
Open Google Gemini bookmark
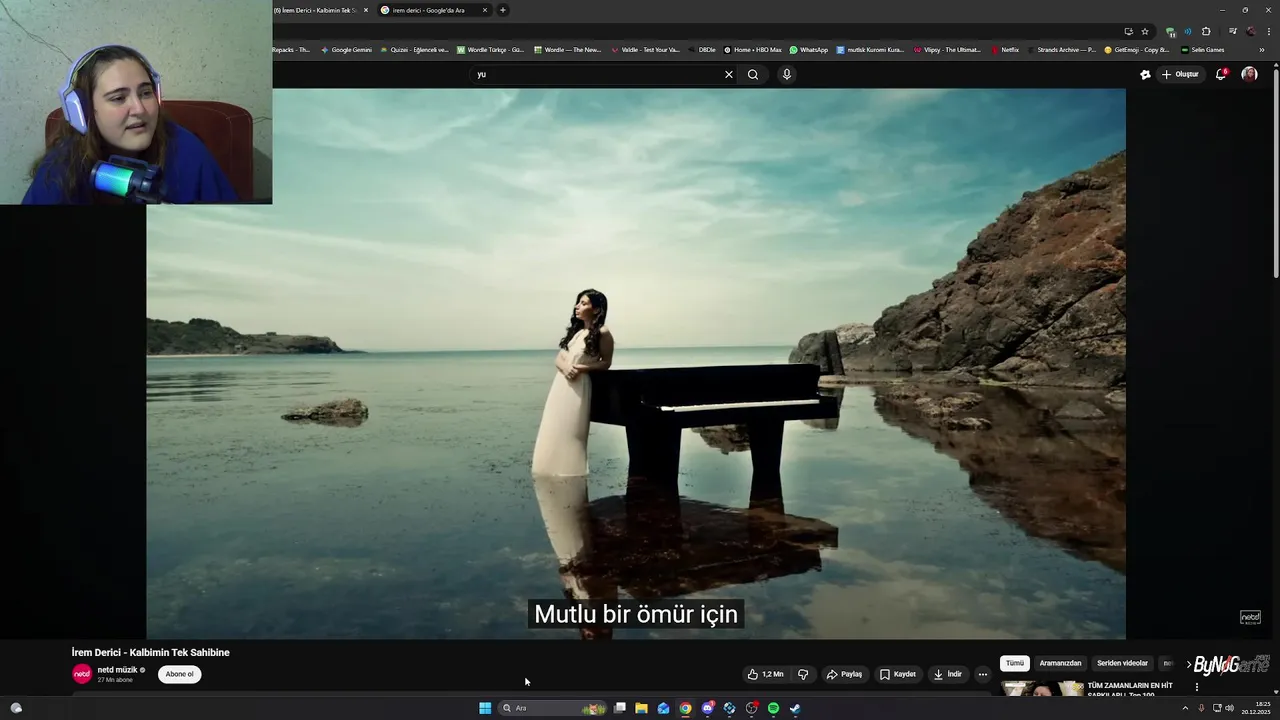click(346, 50)
